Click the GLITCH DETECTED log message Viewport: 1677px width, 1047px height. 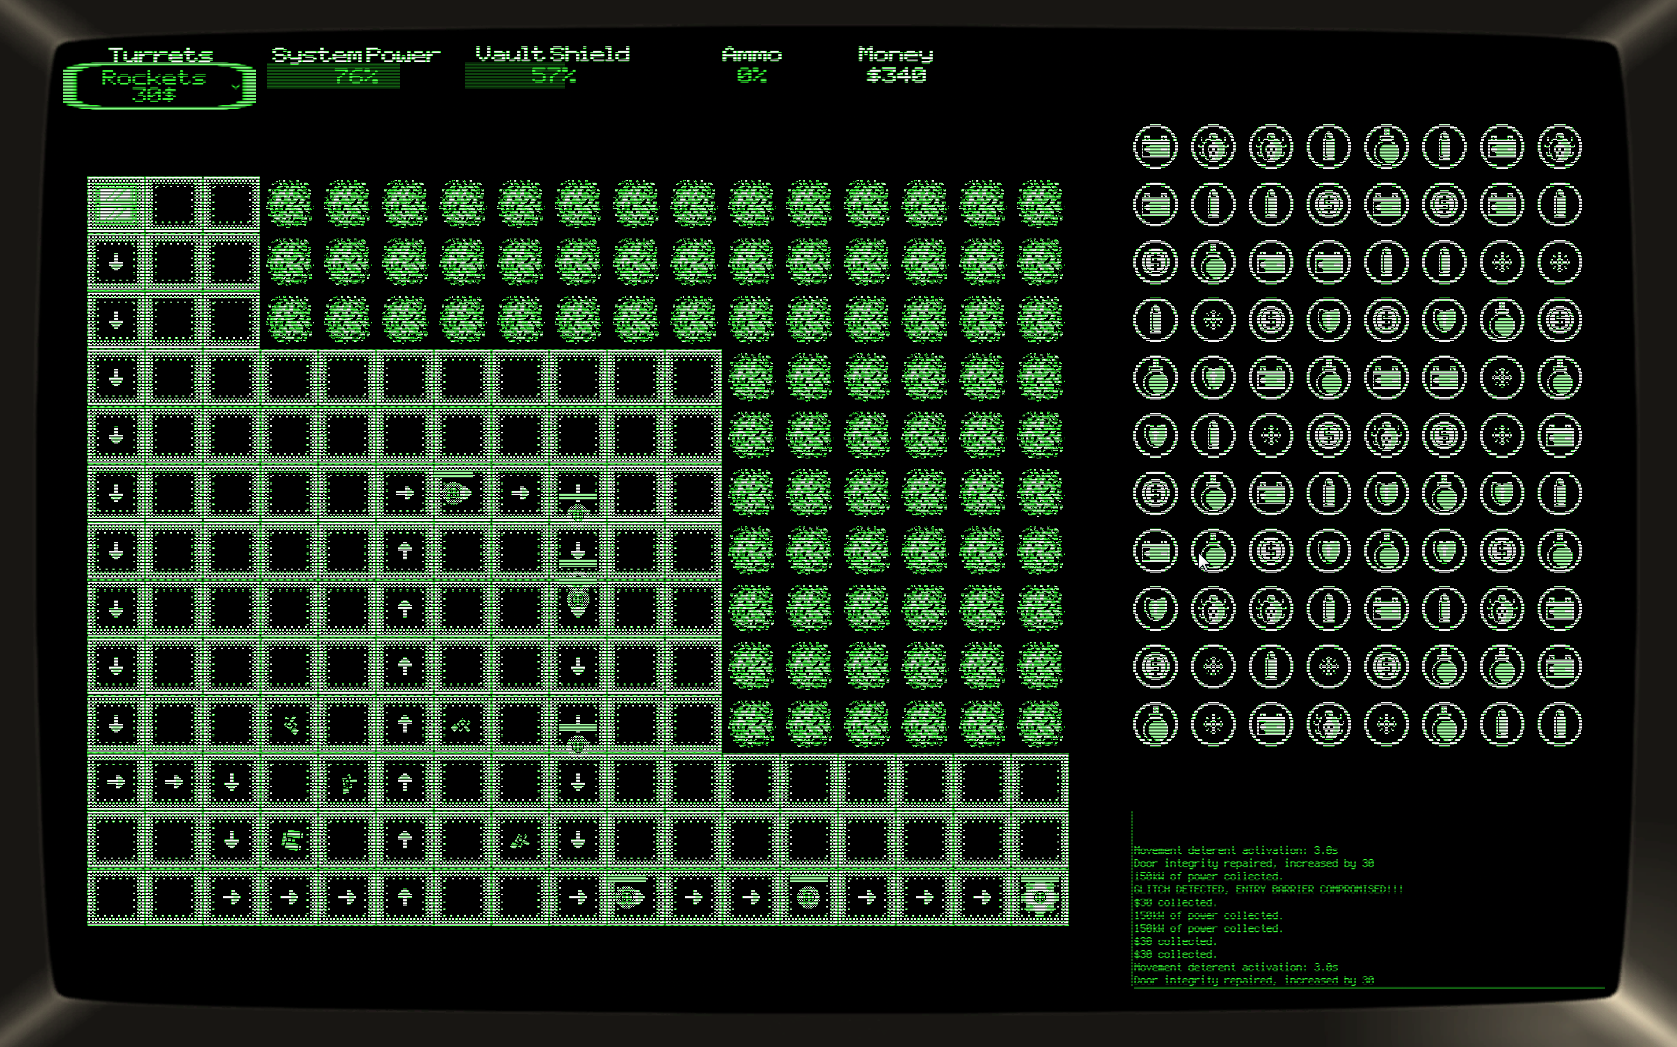pyautogui.click(x=1268, y=889)
